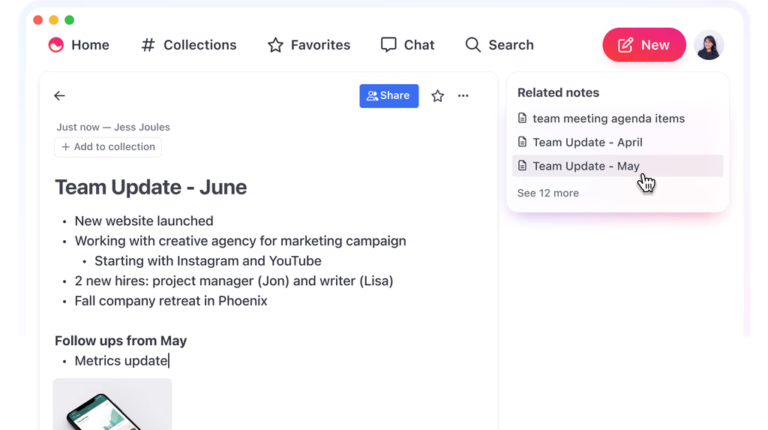Open the user profile avatar

[708, 45]
